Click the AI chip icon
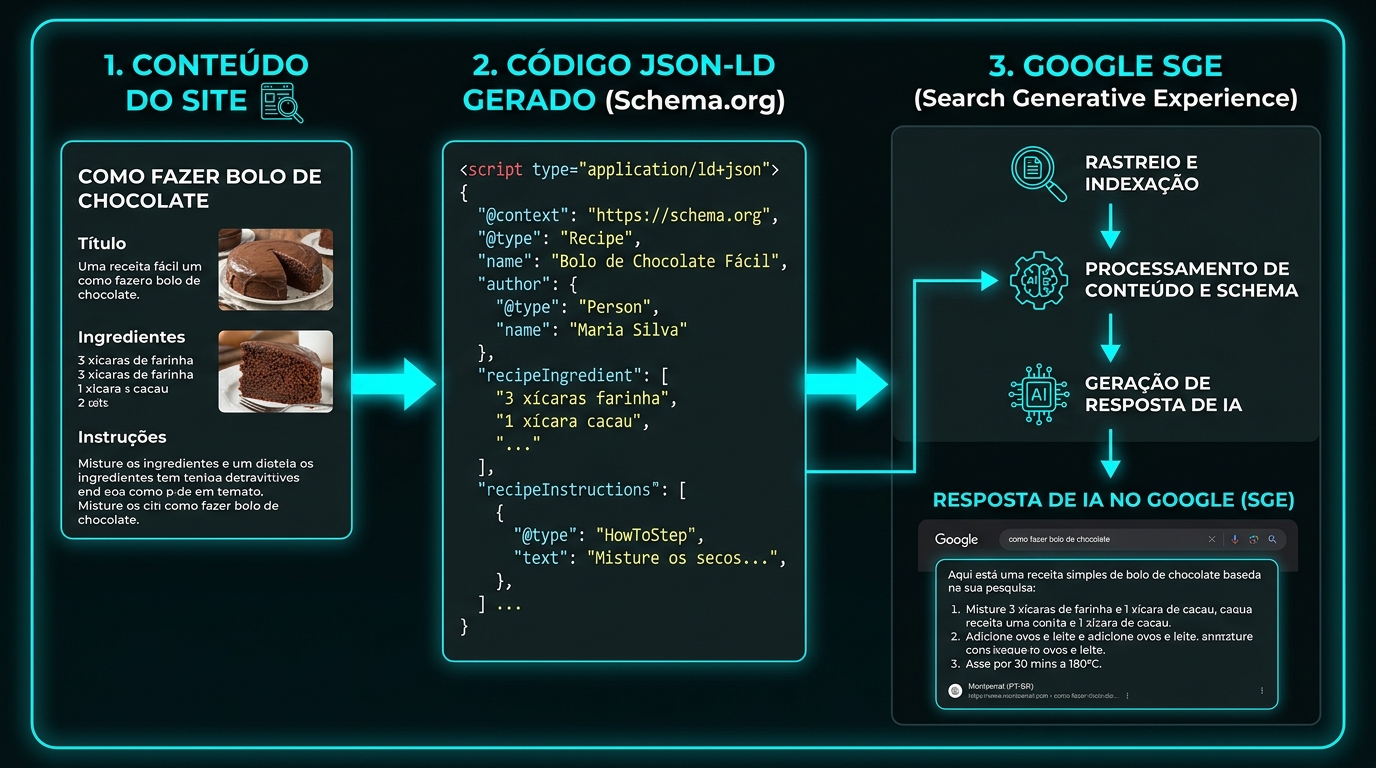The height and width of the screenshot is (768, 1376). pos(1038,393)
